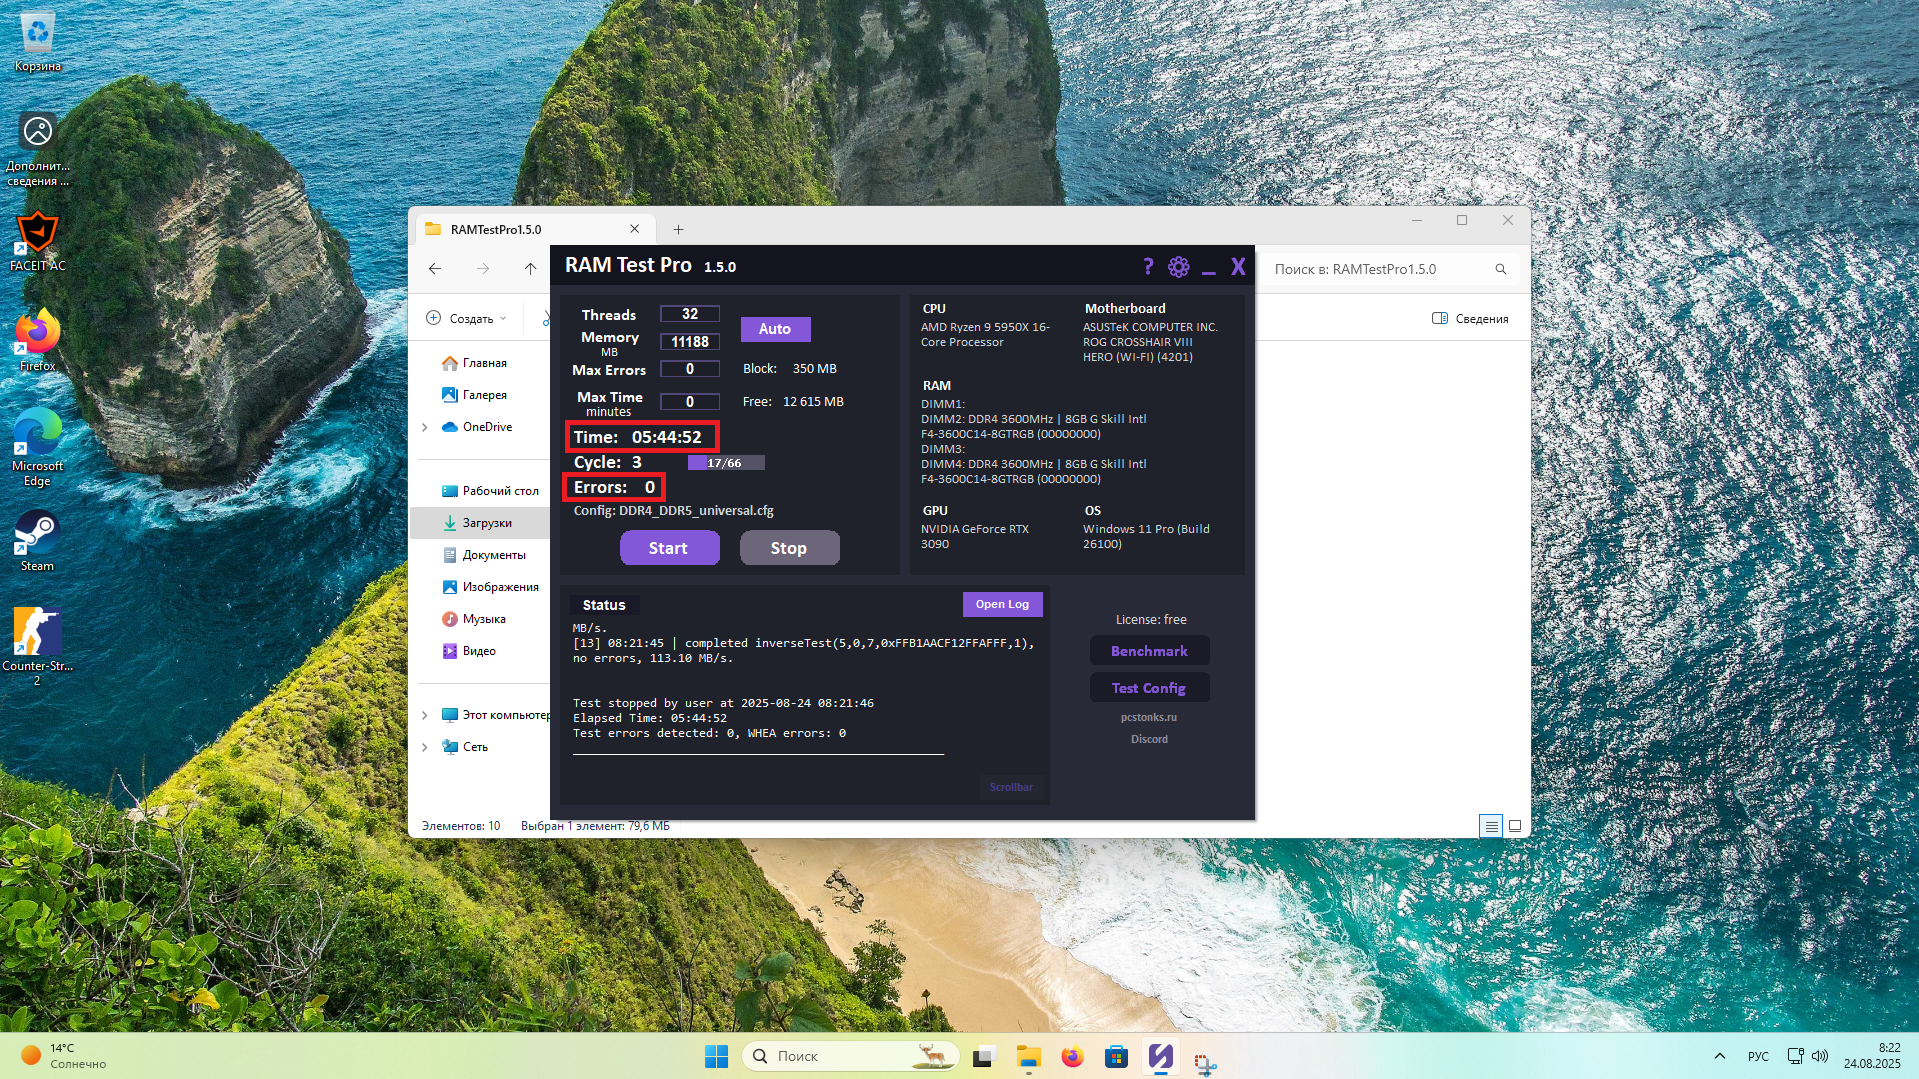Open Microsoft Store from the taskbar
This screenshot has width=1919, height=1079.
tap(1117, 1056)
